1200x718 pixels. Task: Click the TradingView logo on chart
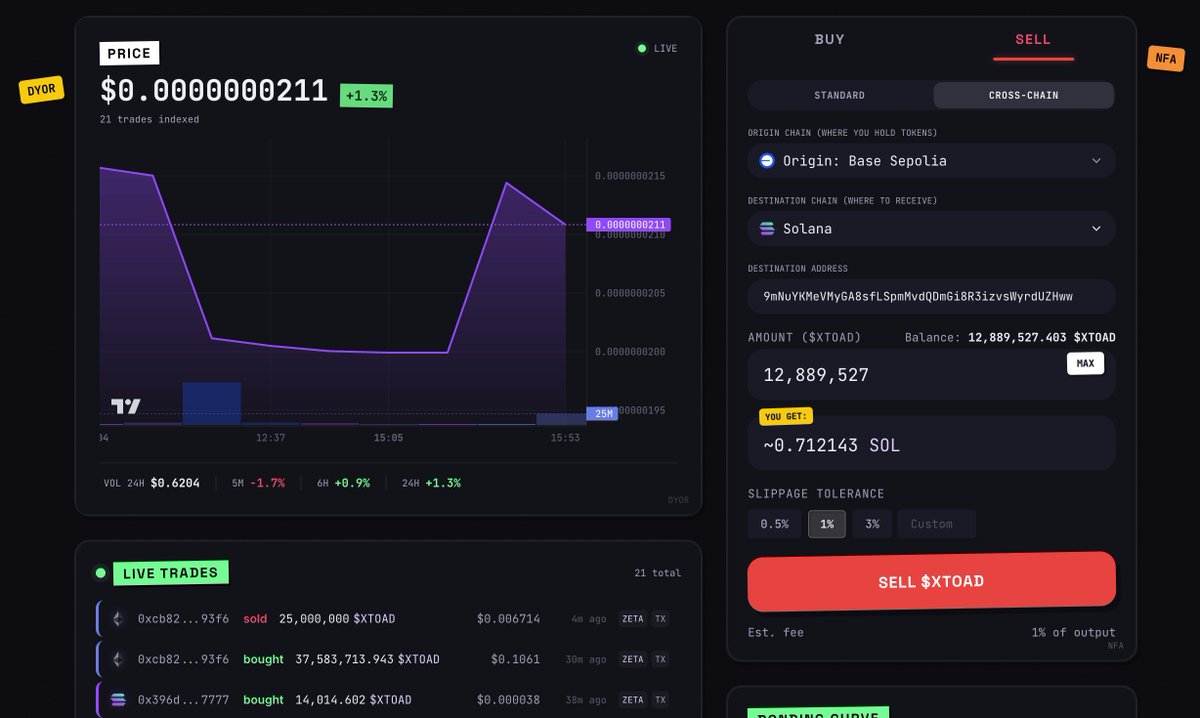(125, 406)
